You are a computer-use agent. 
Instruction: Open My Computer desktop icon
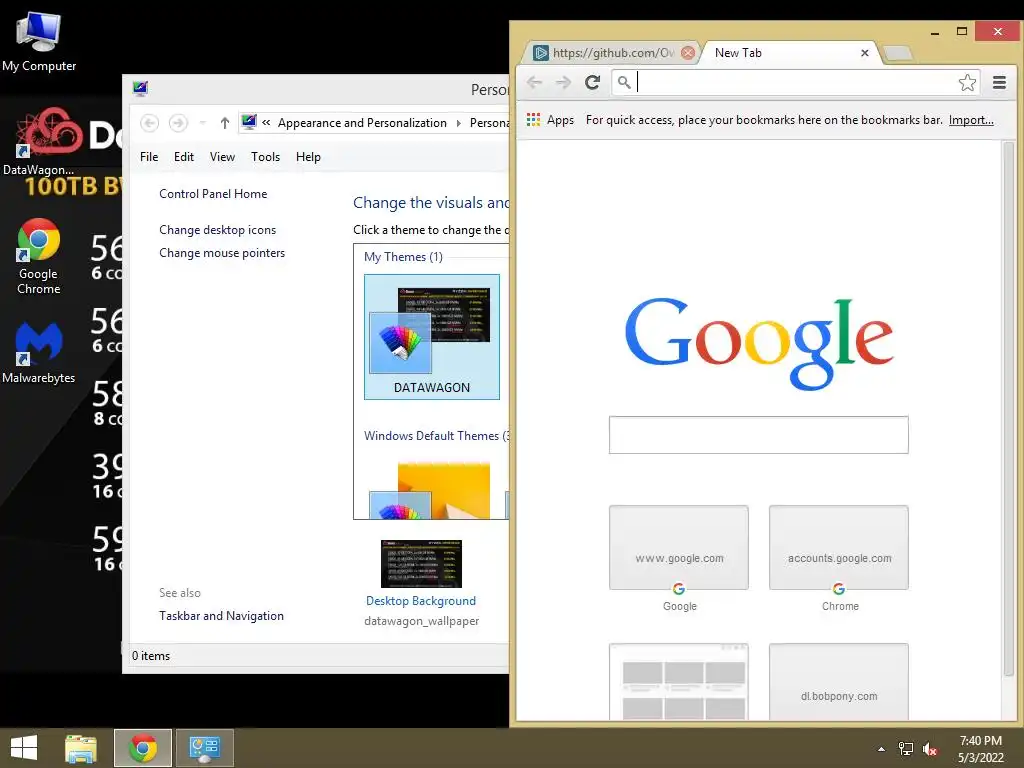click(x=39, y=40)
